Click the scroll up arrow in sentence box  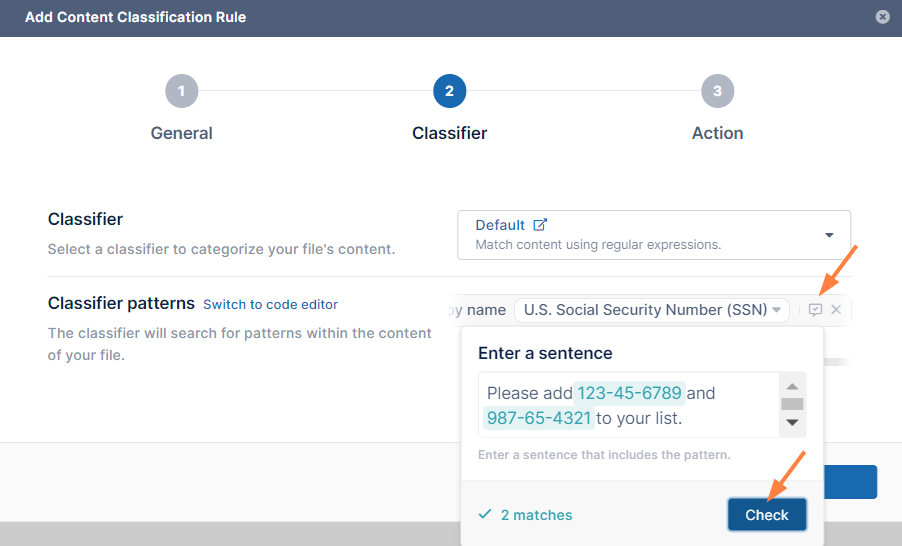tap(792, 386)
